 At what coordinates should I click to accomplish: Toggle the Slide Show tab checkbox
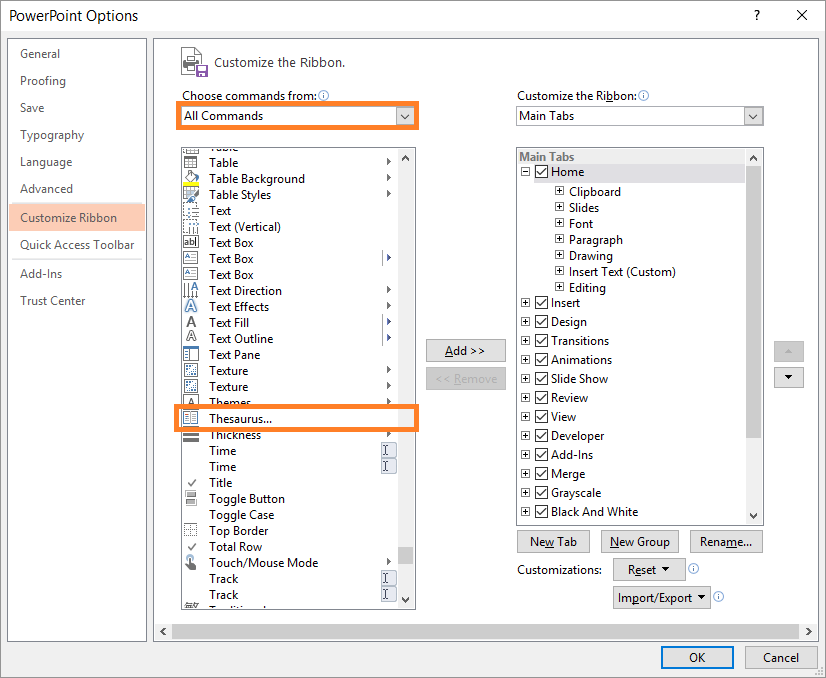click(x=541, y=379)
